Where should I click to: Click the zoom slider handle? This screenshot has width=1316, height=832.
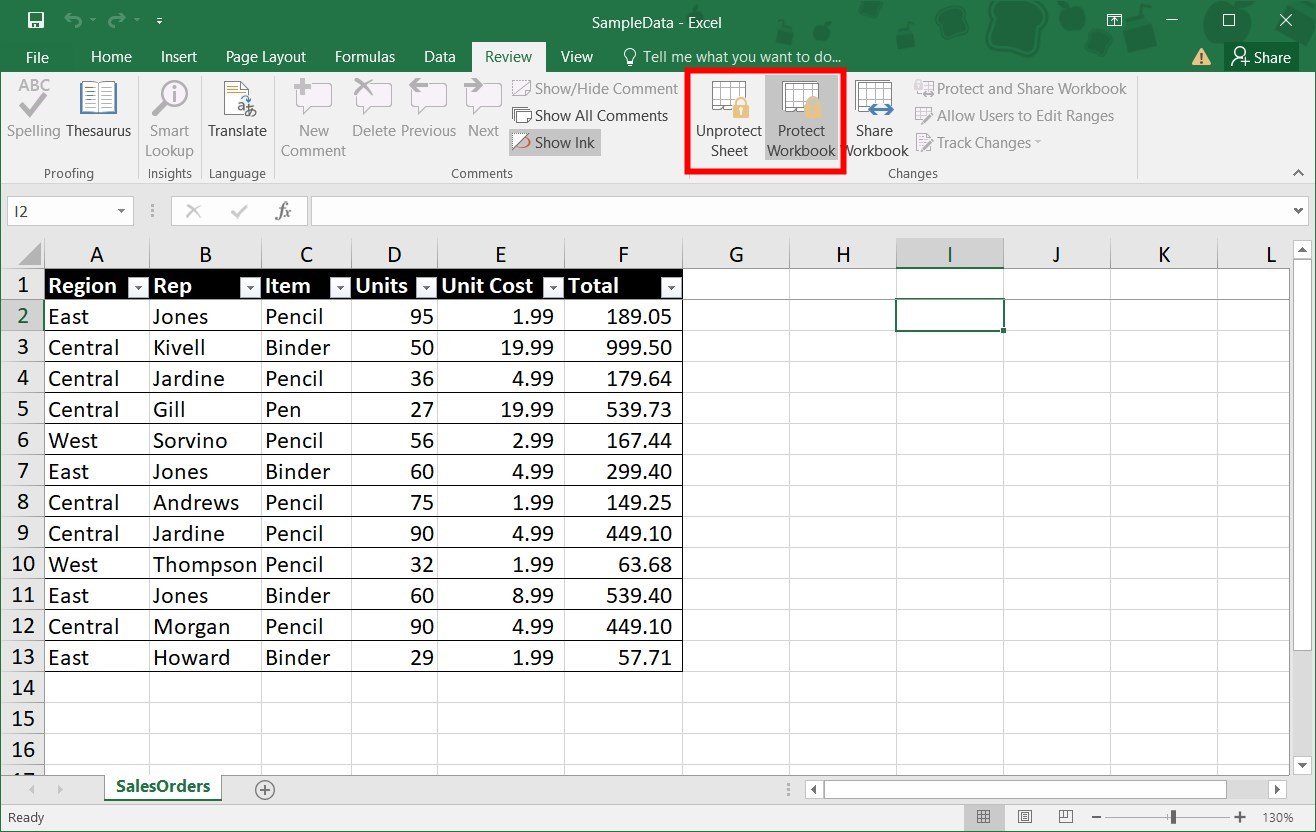[x=1173, y=817]
